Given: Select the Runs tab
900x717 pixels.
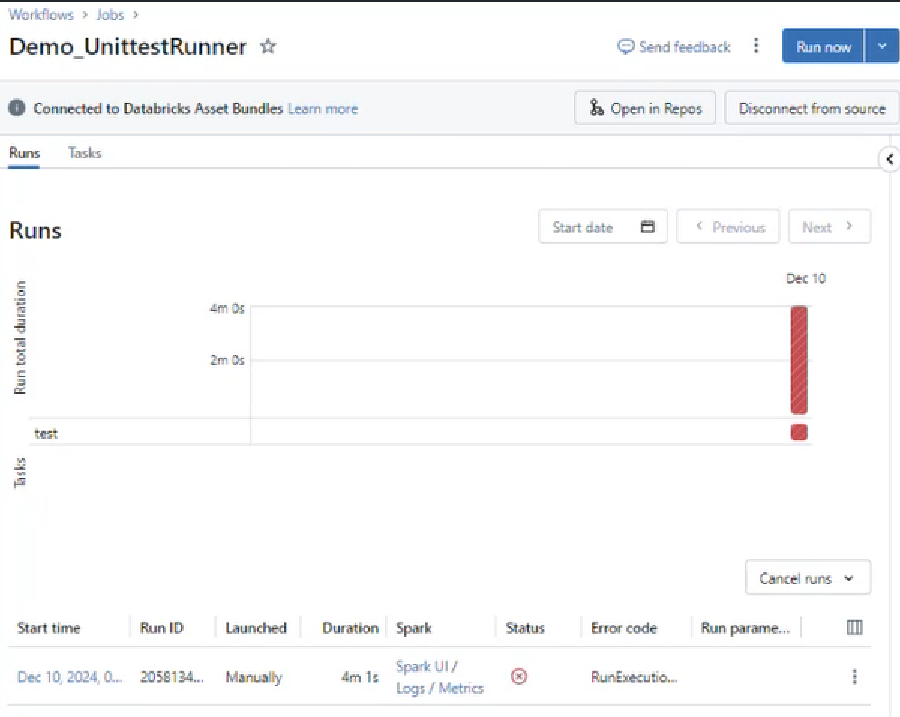Looking at the screenshot, I should click(24, 153).
